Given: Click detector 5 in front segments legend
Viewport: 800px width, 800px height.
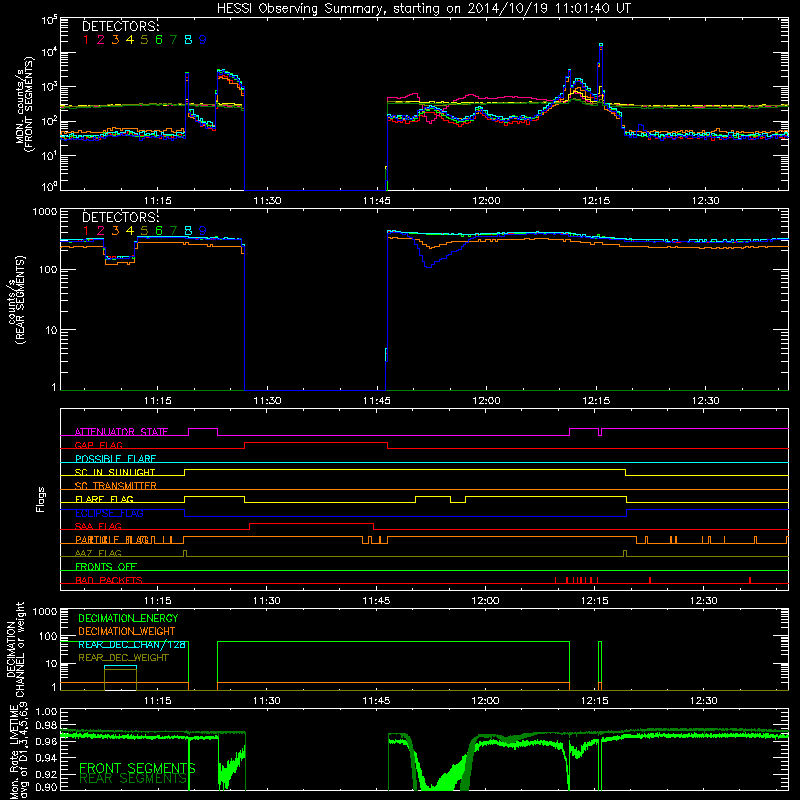Looking at the screenshot, I should pos(144,40).
